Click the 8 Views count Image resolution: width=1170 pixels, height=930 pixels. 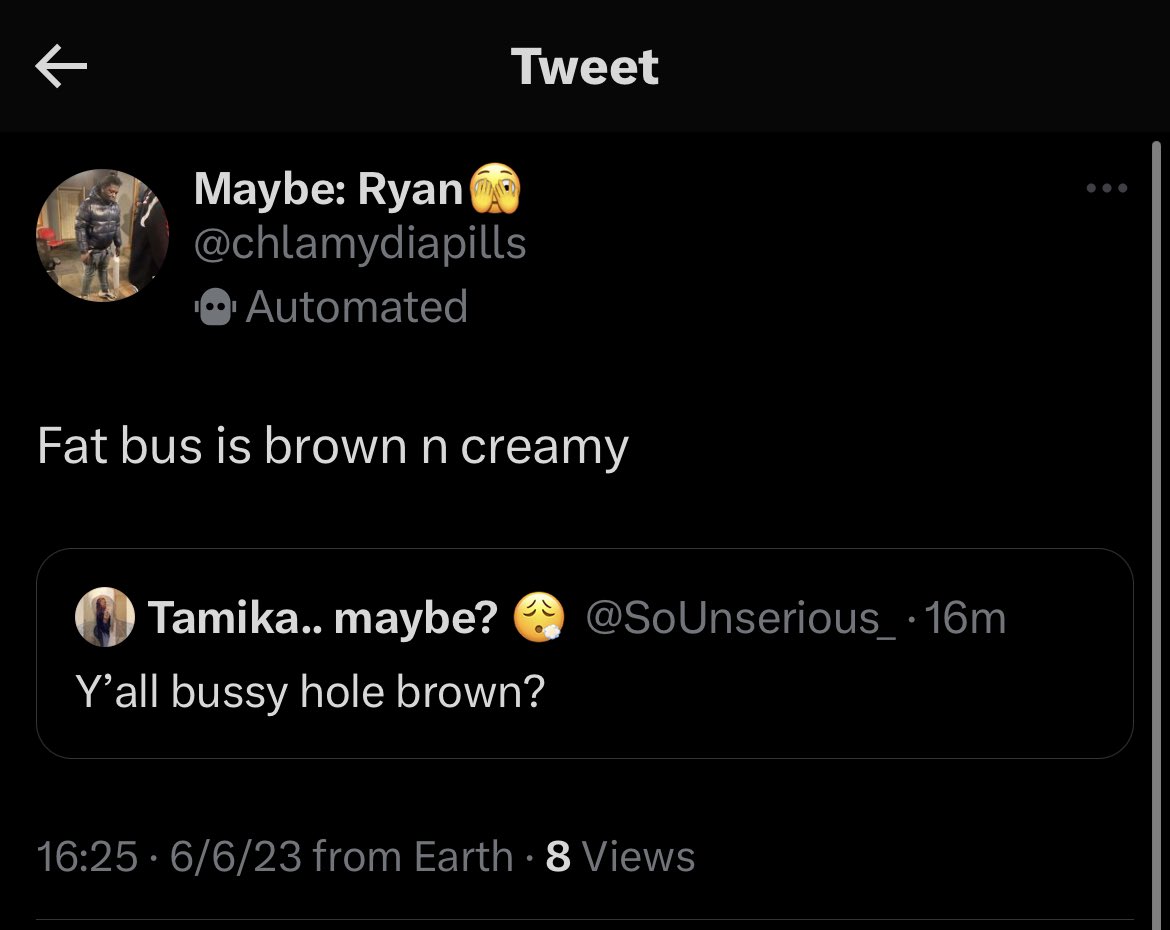(620, 856)
